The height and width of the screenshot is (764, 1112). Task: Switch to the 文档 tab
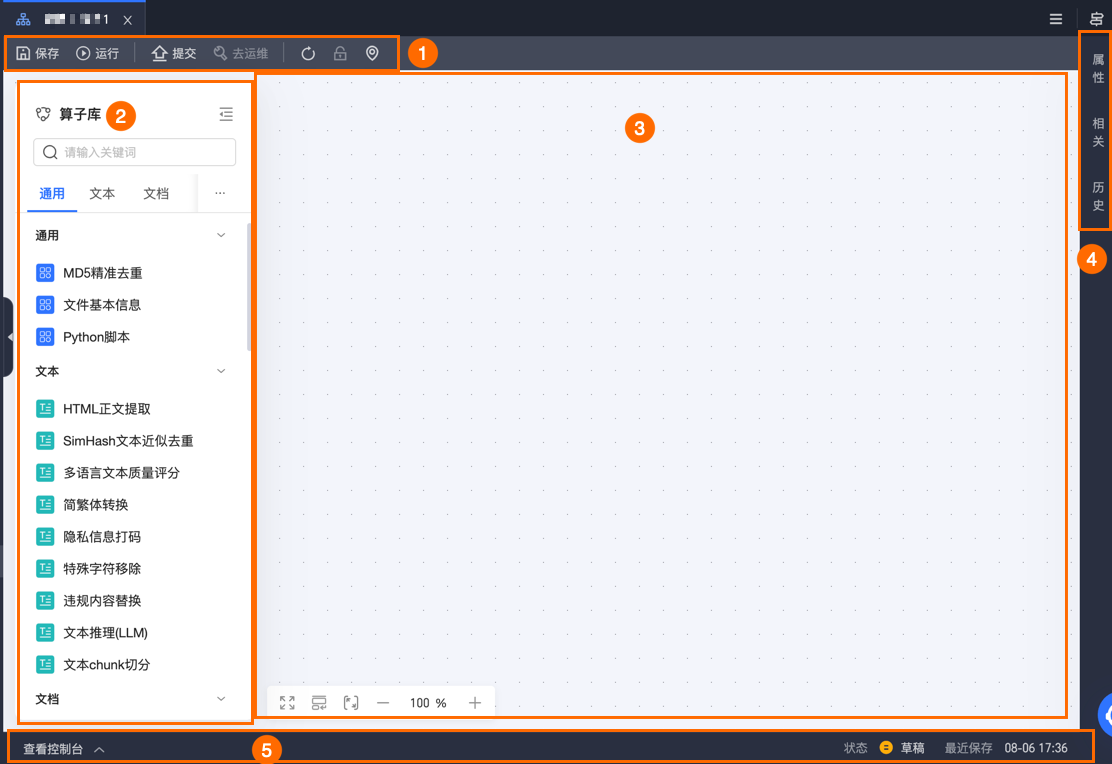(x=156, y=194)
